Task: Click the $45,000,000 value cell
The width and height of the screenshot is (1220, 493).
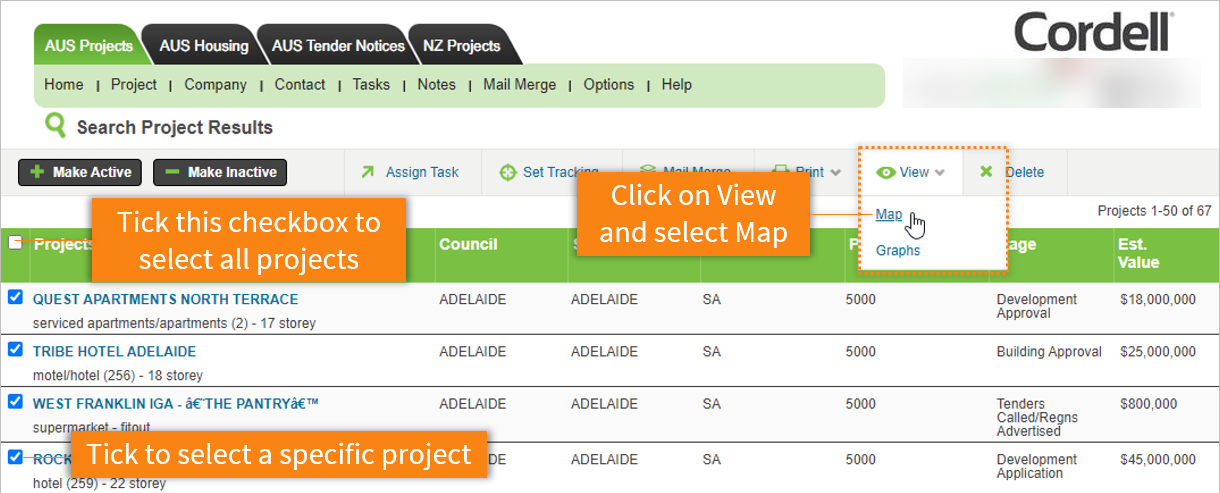Action: click(1158, 459)
